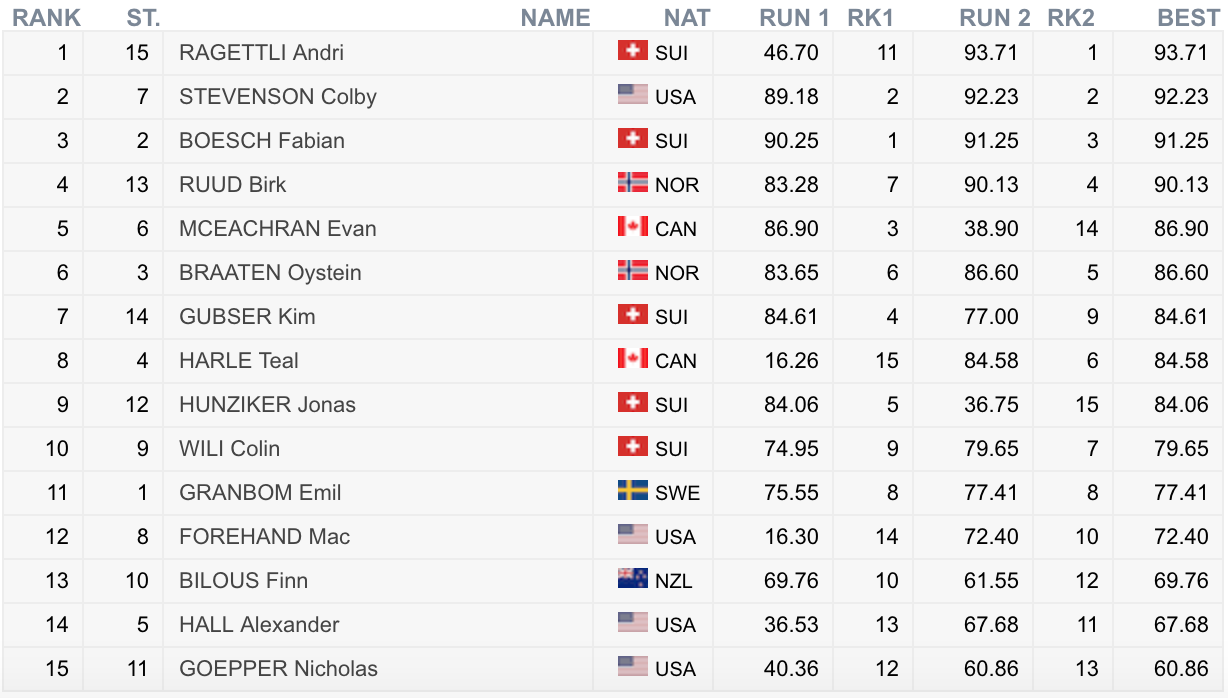Click the USA flag beside STEVENSON Colby
The height and width of the screenshot is (698, 1228).
coord(632,95)
